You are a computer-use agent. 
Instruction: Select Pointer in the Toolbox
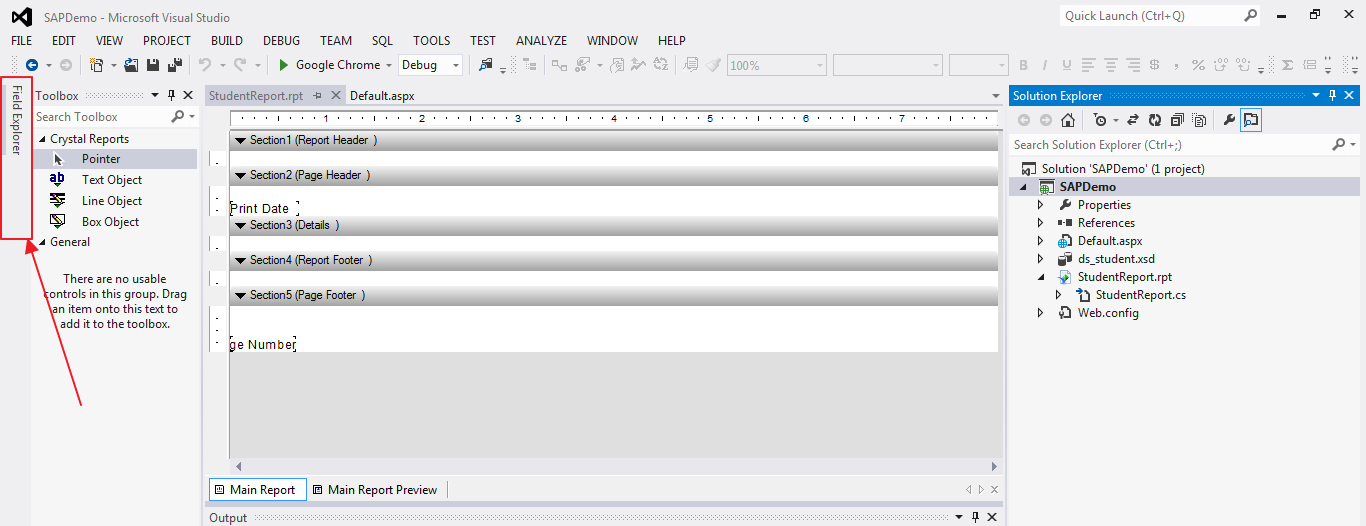(115, 159)
